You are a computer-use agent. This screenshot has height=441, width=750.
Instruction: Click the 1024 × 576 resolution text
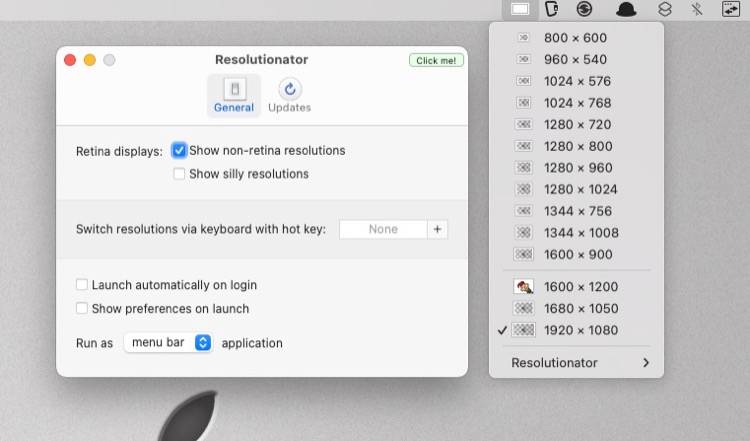577,81
